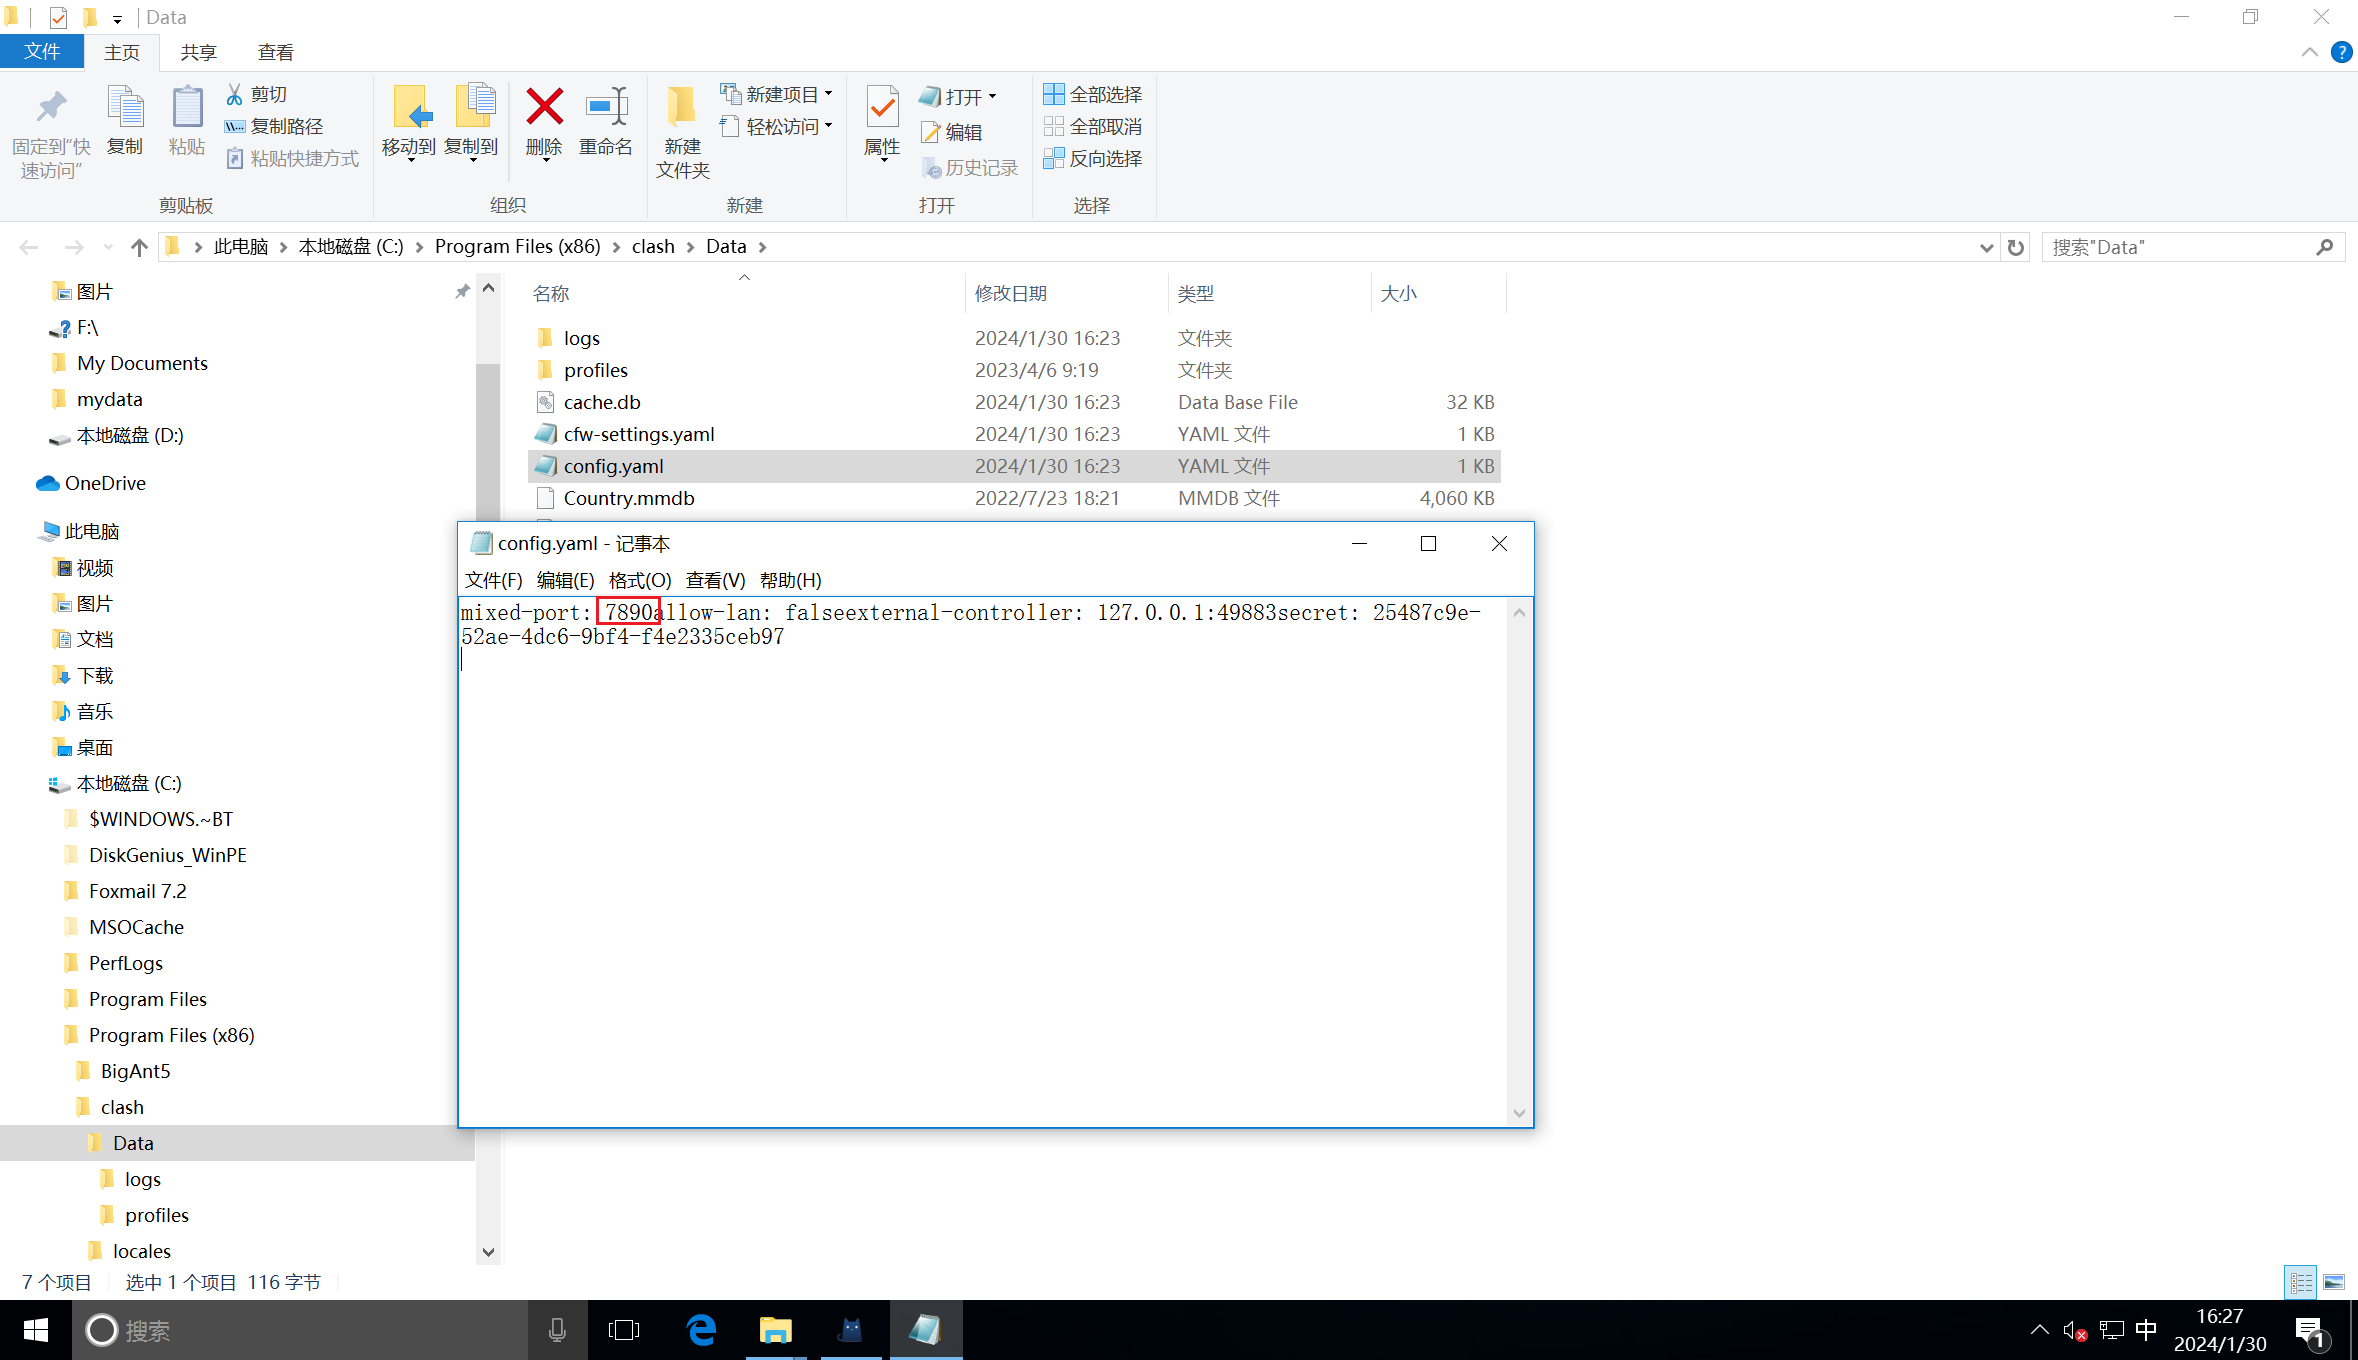The image size is (2358, 1360).
Task: Open Notepad File (文件) menu
Action: (x=493, y=580)
